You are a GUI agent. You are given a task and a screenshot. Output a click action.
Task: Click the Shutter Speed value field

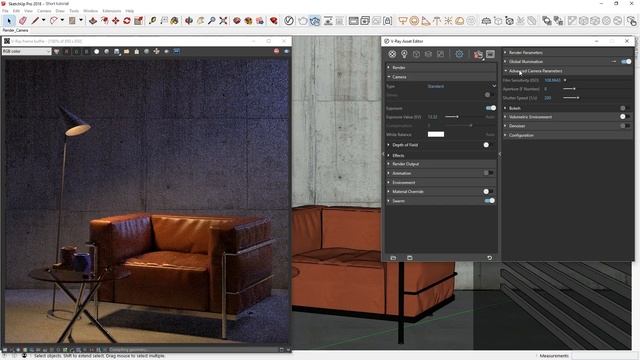pyautogui.click(x=548, y=98)
